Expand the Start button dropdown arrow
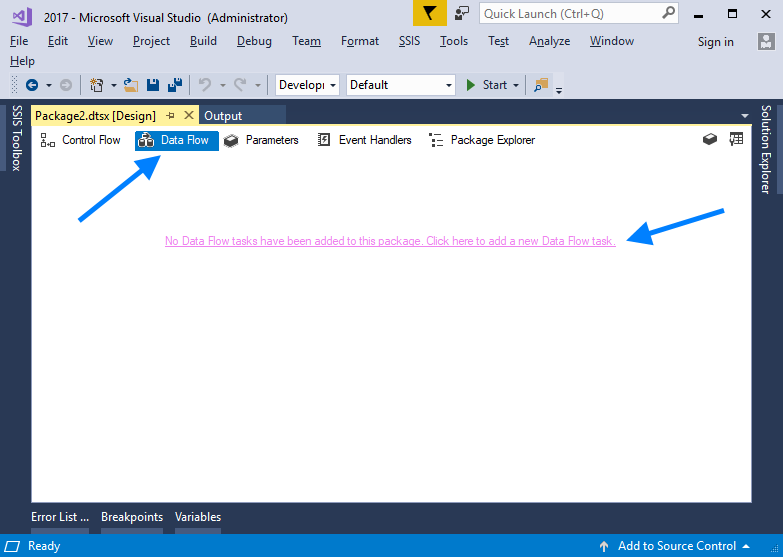783x557 pixels. point(516,85)
